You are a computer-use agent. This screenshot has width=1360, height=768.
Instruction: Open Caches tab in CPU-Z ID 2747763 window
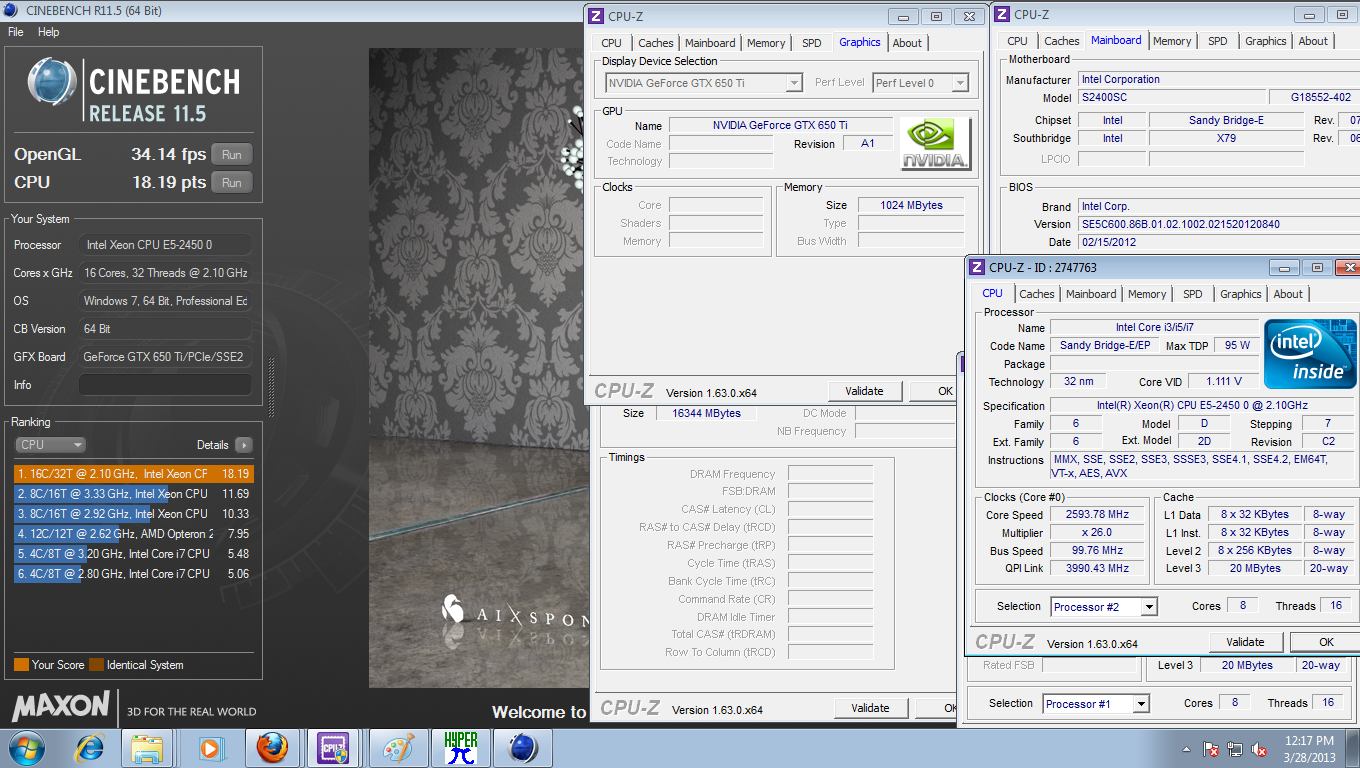click(x=1037, y=294)
